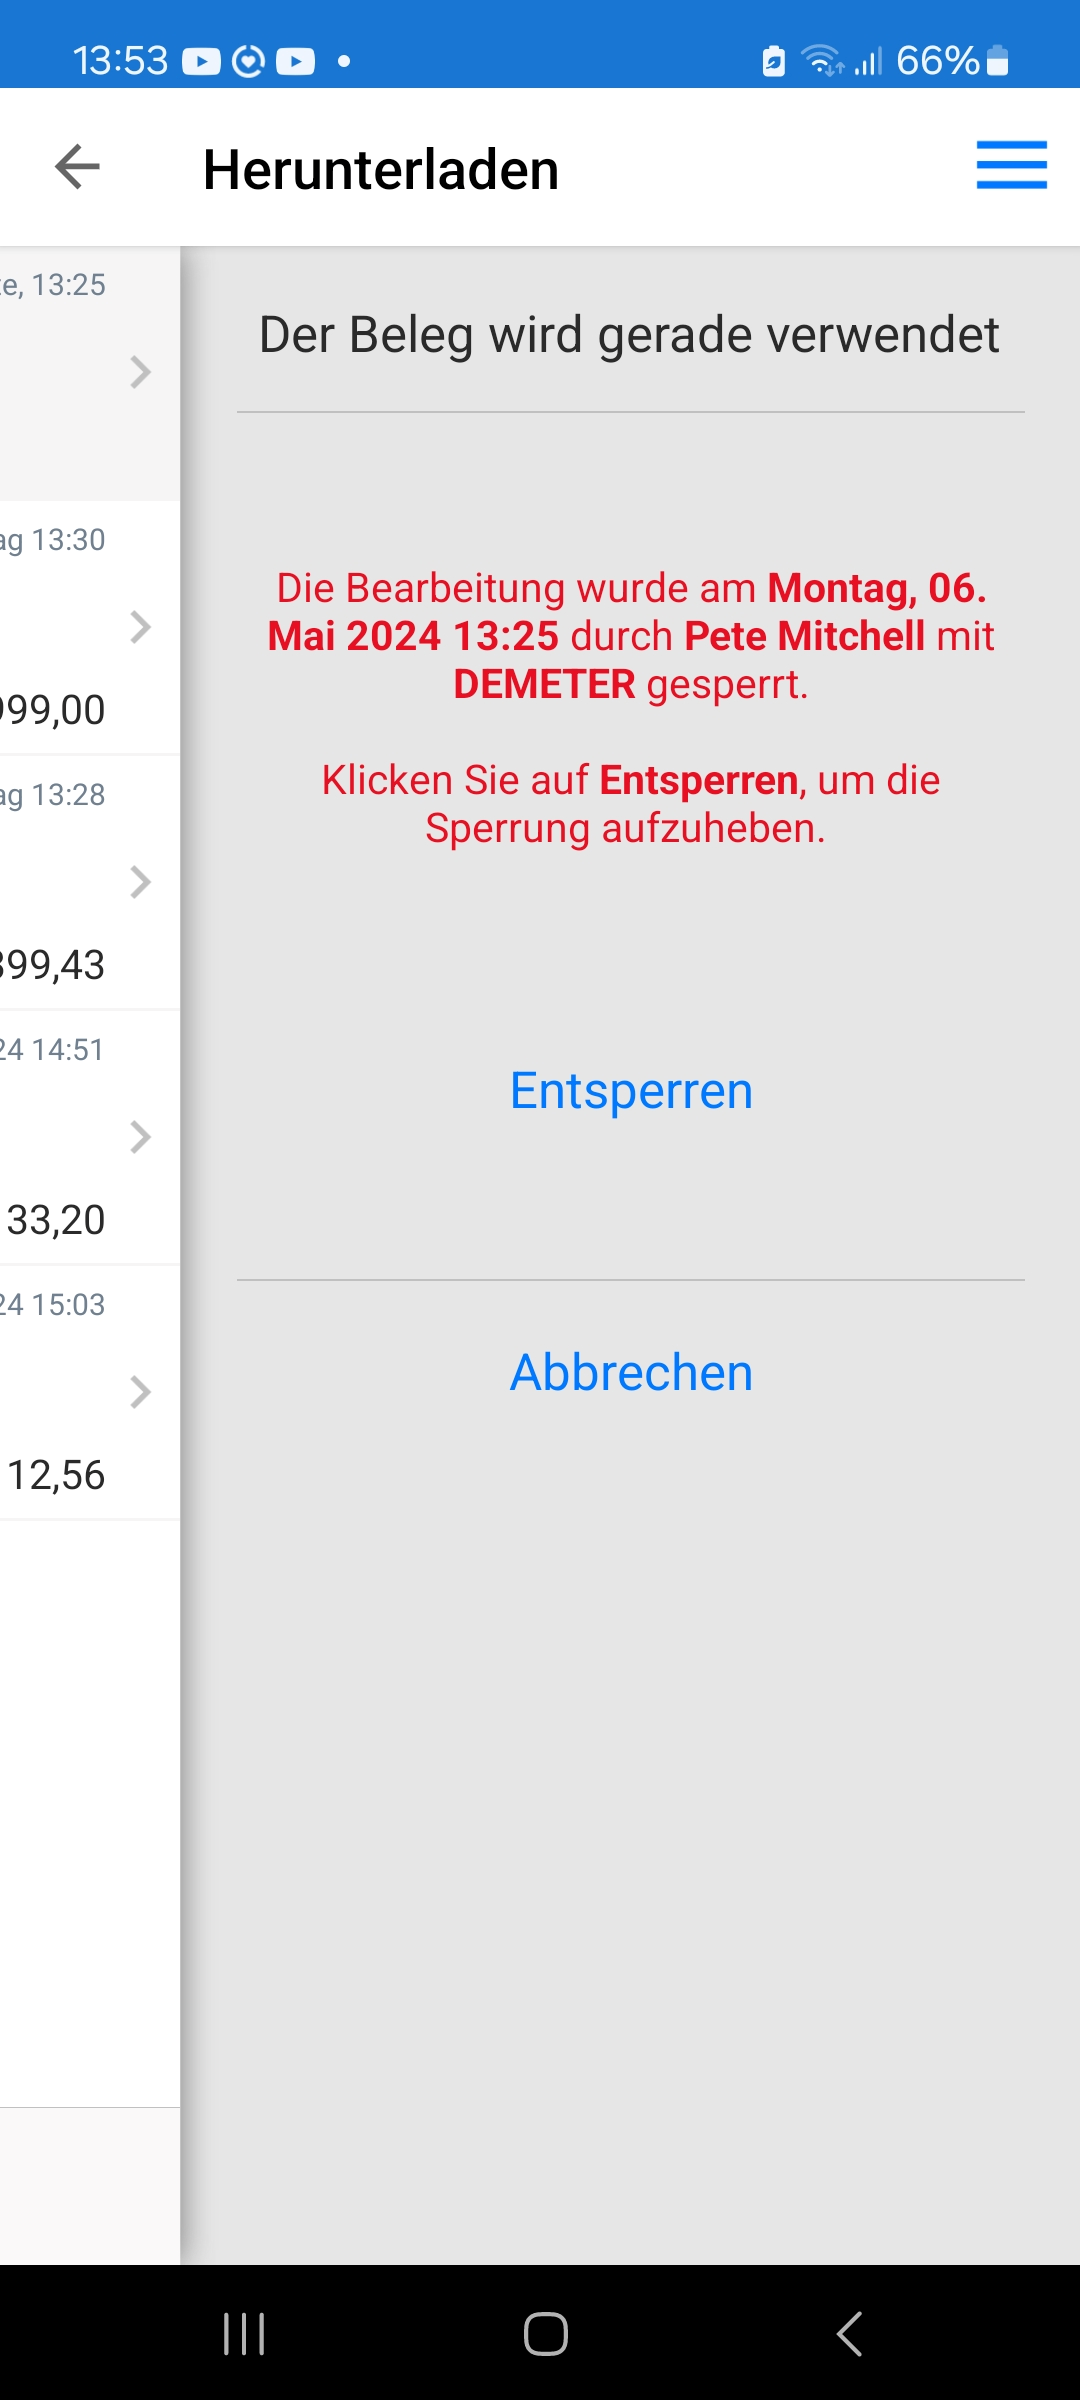Open the hamburger menu icon
Screen dimensions: 1080x2400
pos(1011,165)
